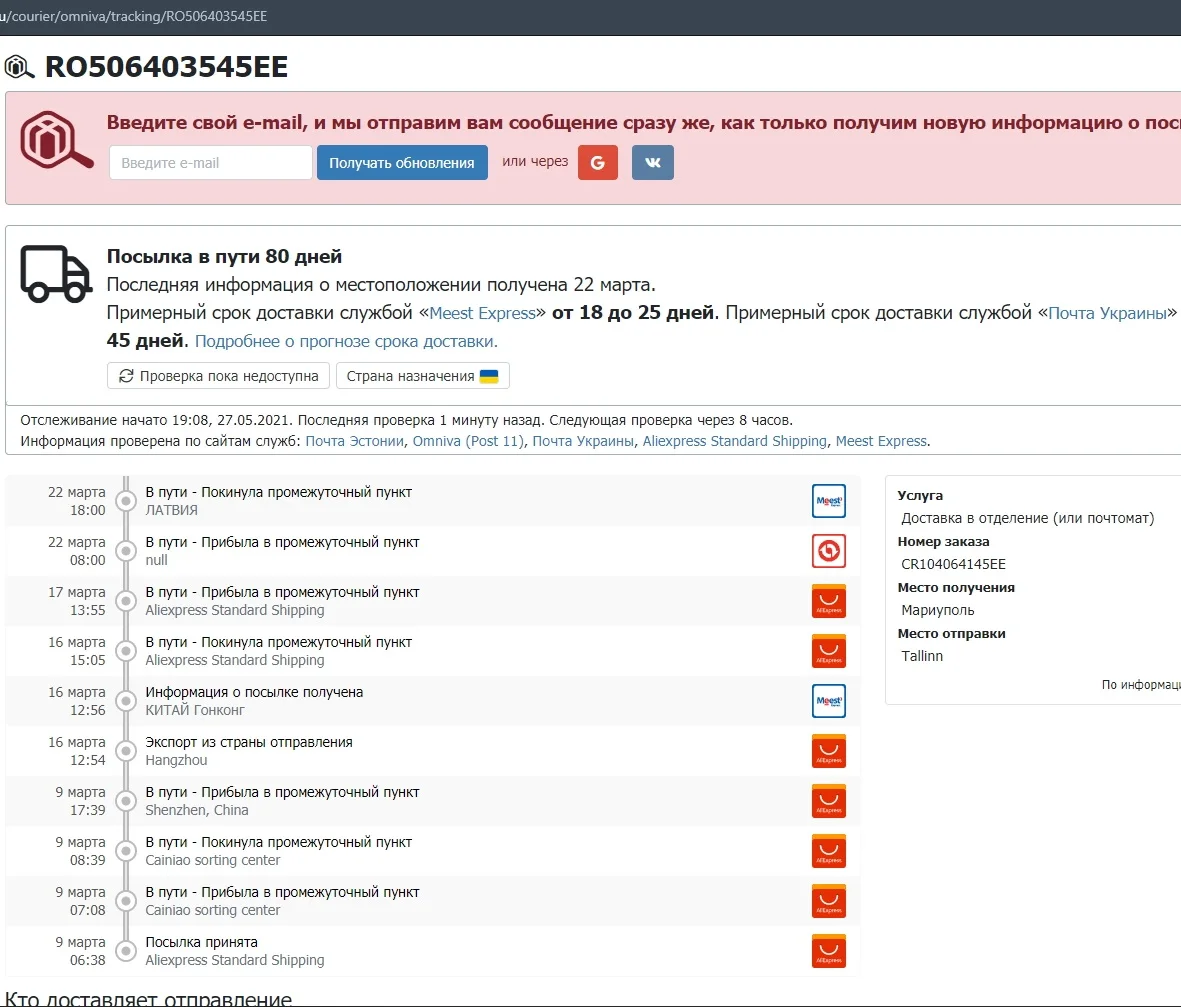Click the tracking number heading RO506403545EE

(166, 67)
